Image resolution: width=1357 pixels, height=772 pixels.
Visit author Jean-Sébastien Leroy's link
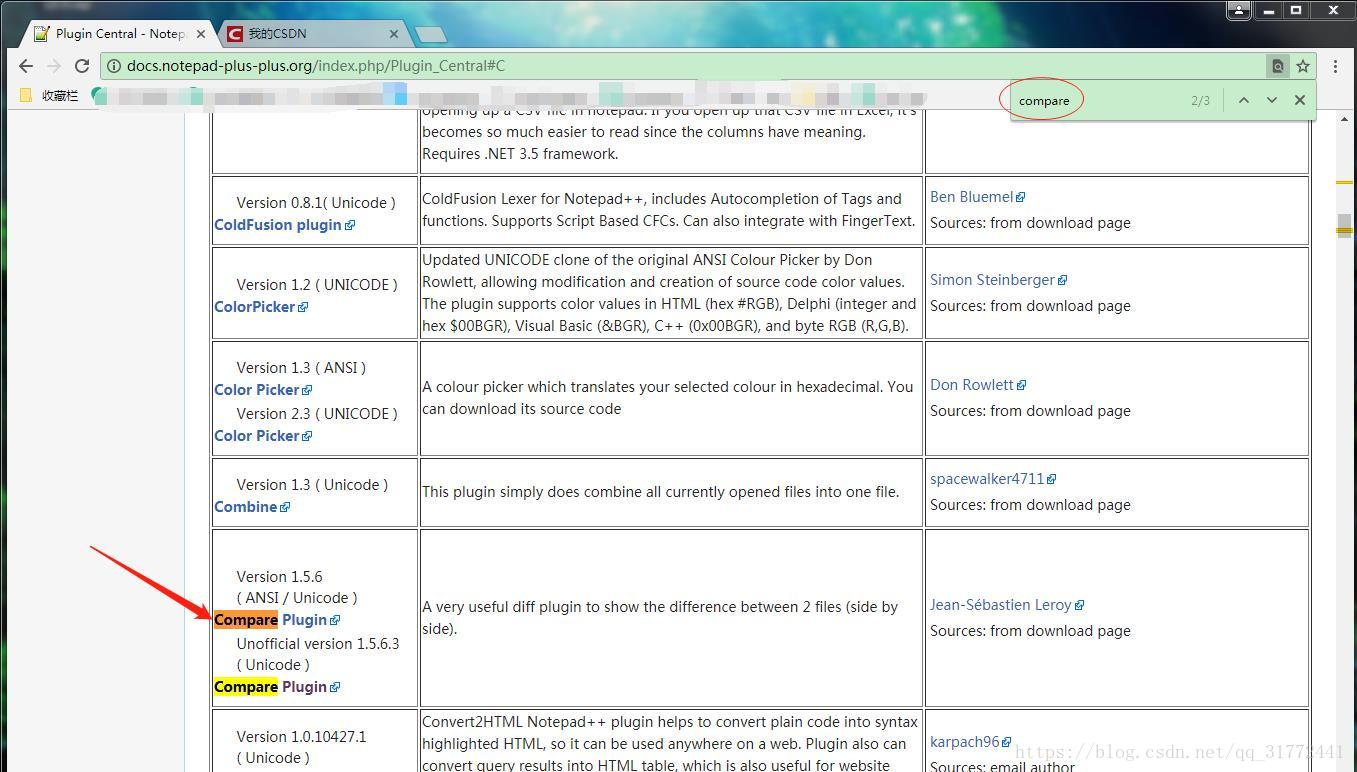click(1007, 605)
